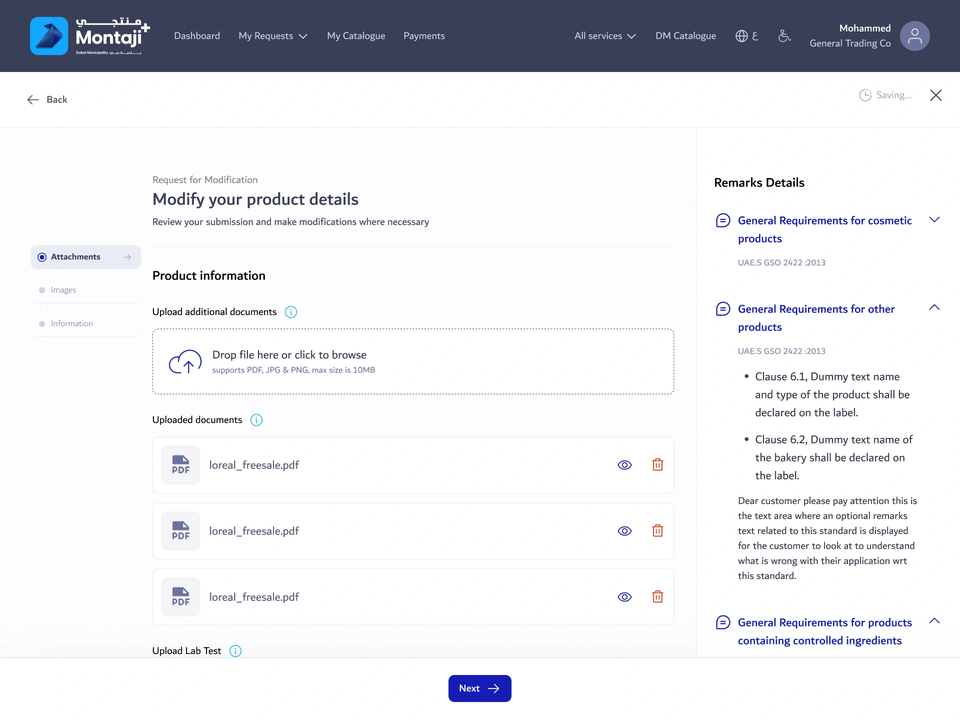The image size is (960, 720).
Task: Click the info icon beside Upload Lab Test
Action: [x=235, y=651]
